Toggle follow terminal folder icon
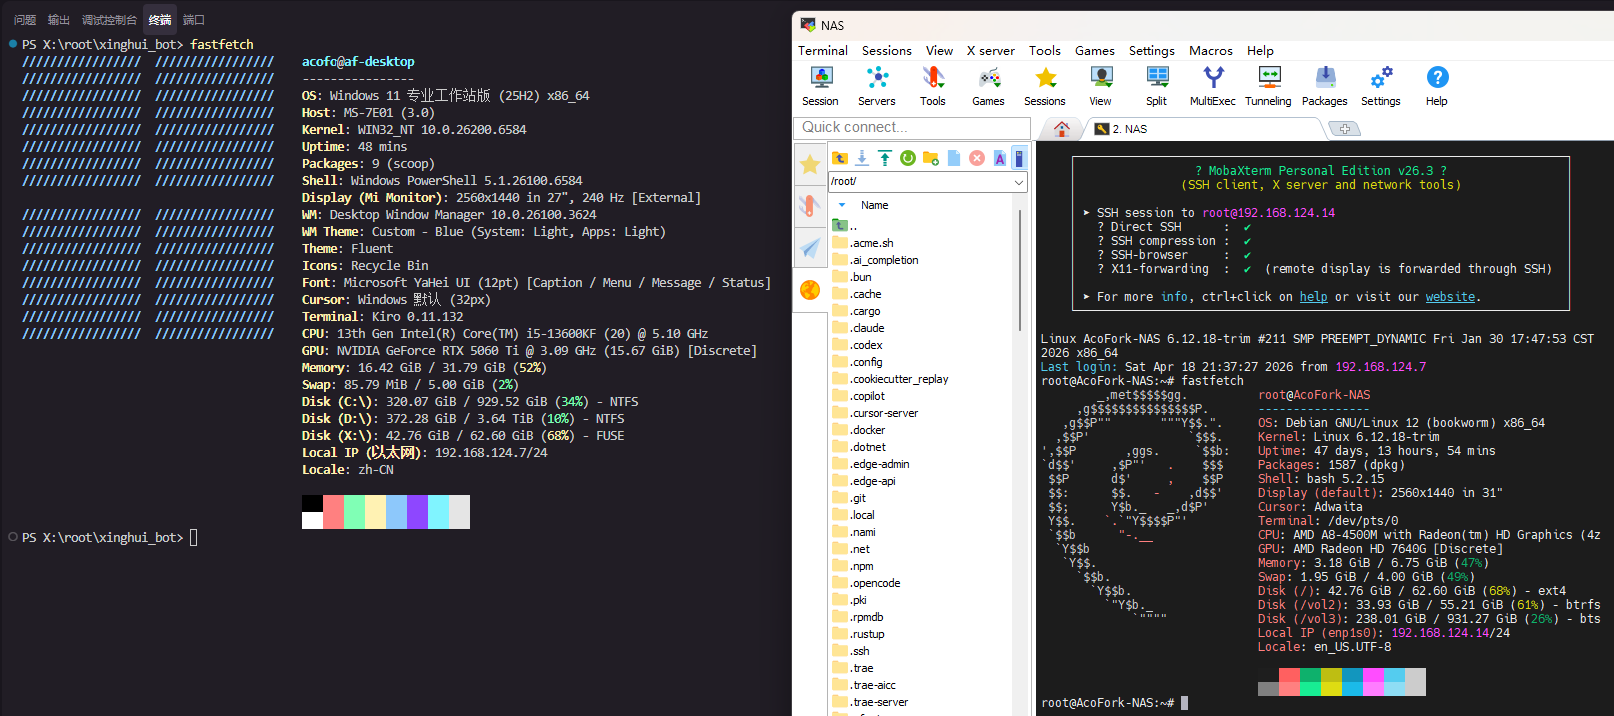Viewport: 1614px width, 716px height. (1019, 158)
